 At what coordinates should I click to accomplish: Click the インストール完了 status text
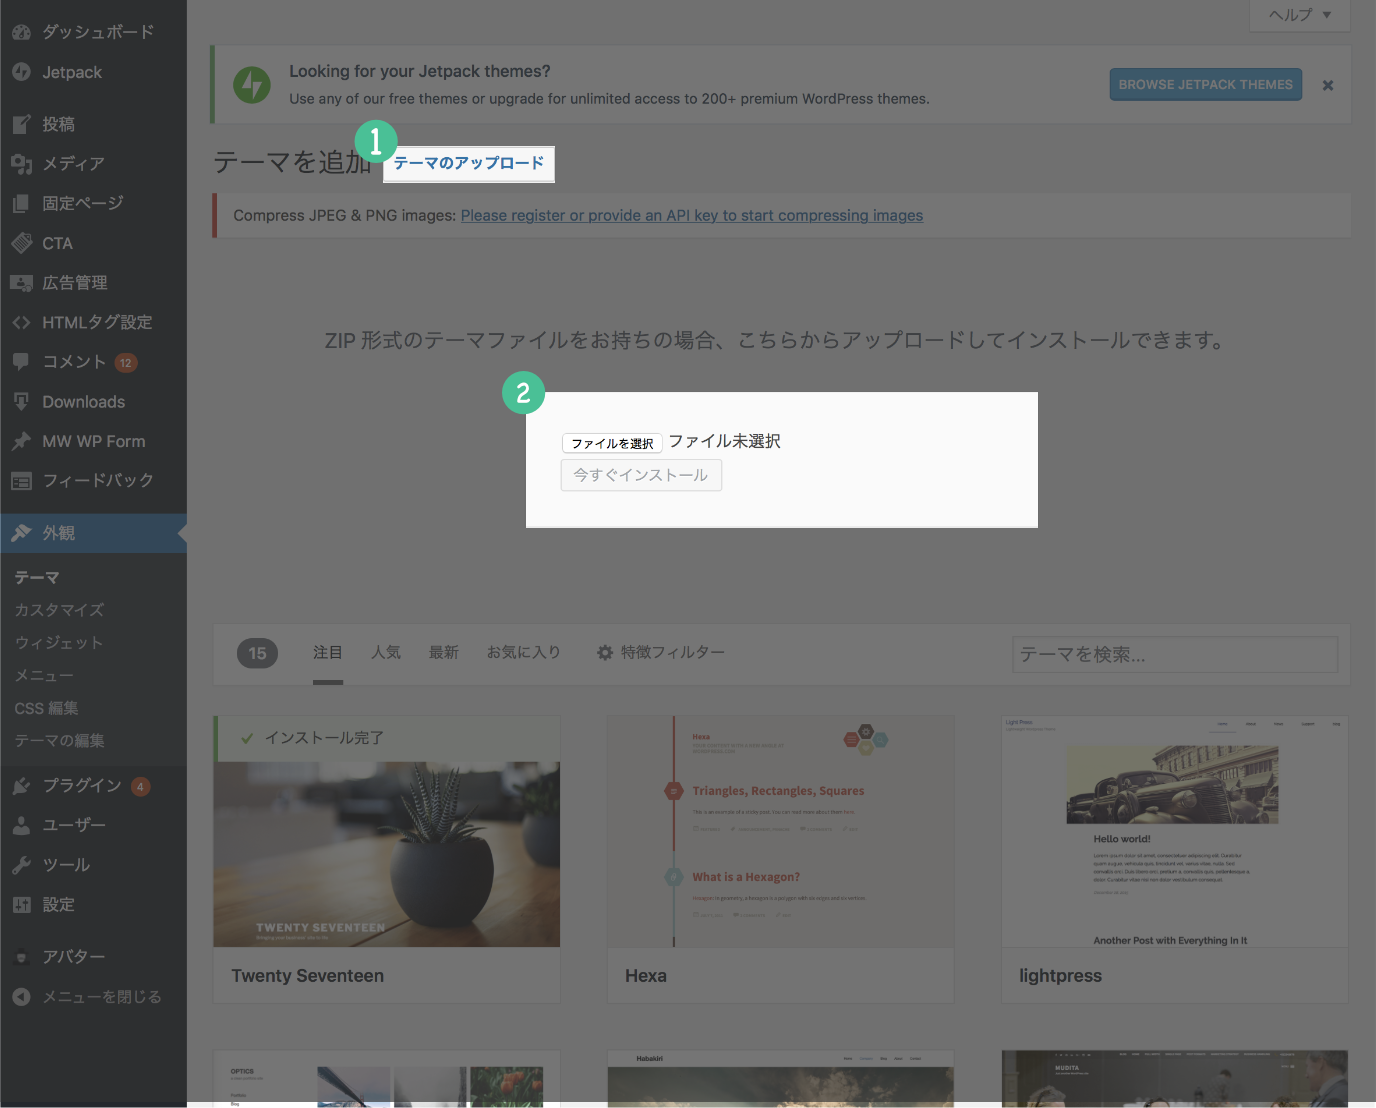tap(324, 738)
